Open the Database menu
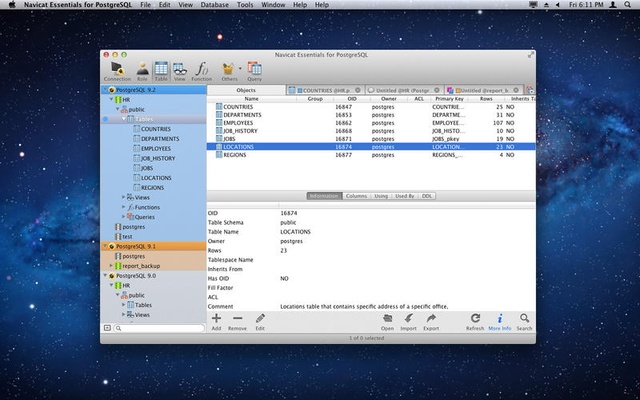Screen dimensions: 640x400 tap(214, 5)
